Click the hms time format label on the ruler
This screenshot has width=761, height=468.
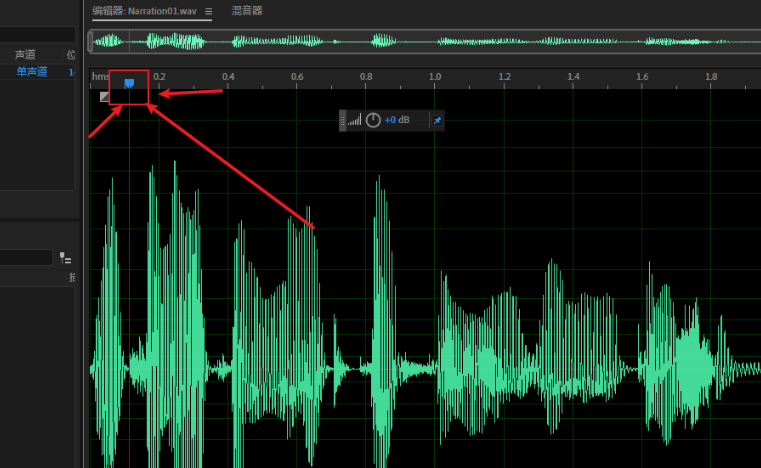pos(100,77)
